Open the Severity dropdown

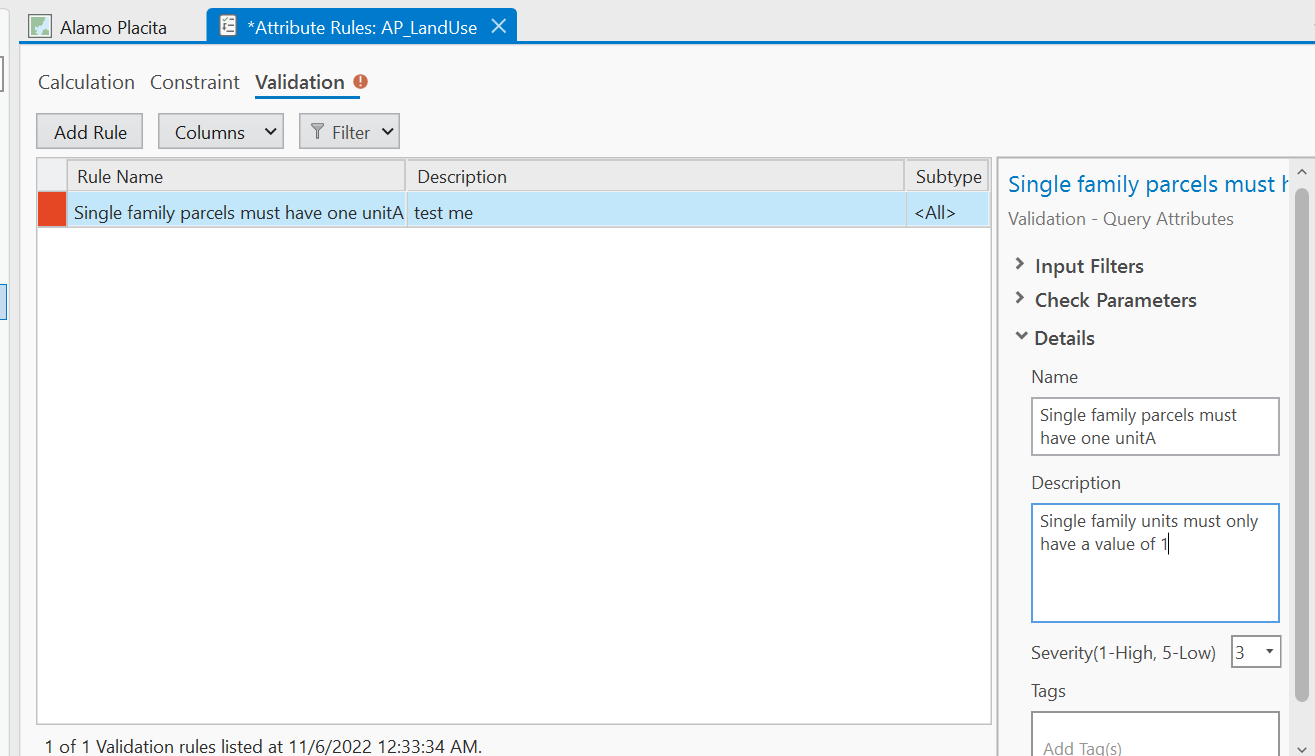click(x=1255, y=652)
